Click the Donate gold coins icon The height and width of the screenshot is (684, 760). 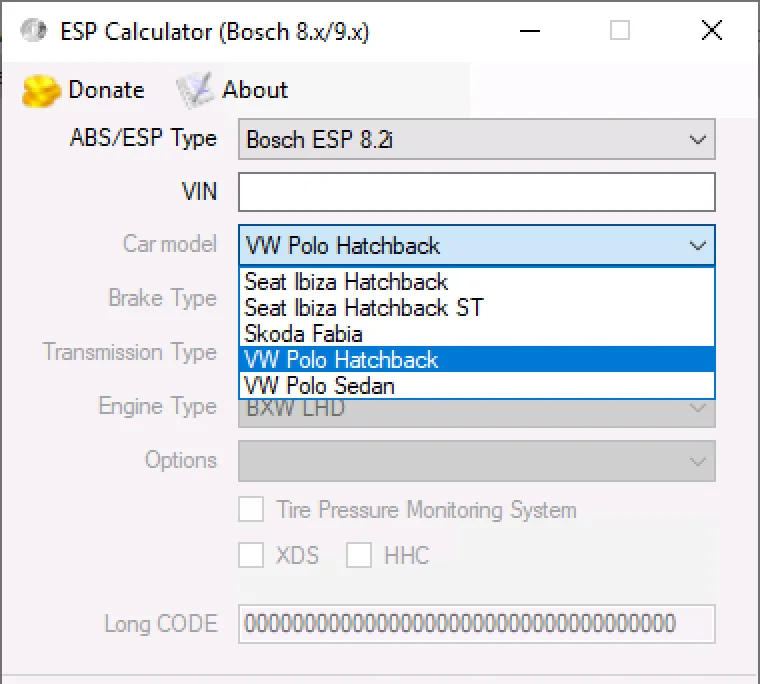click(x=41, y=90)
